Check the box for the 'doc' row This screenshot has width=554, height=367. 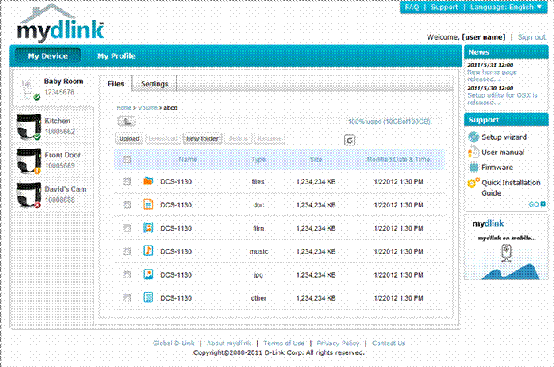(x=127, y=205)
